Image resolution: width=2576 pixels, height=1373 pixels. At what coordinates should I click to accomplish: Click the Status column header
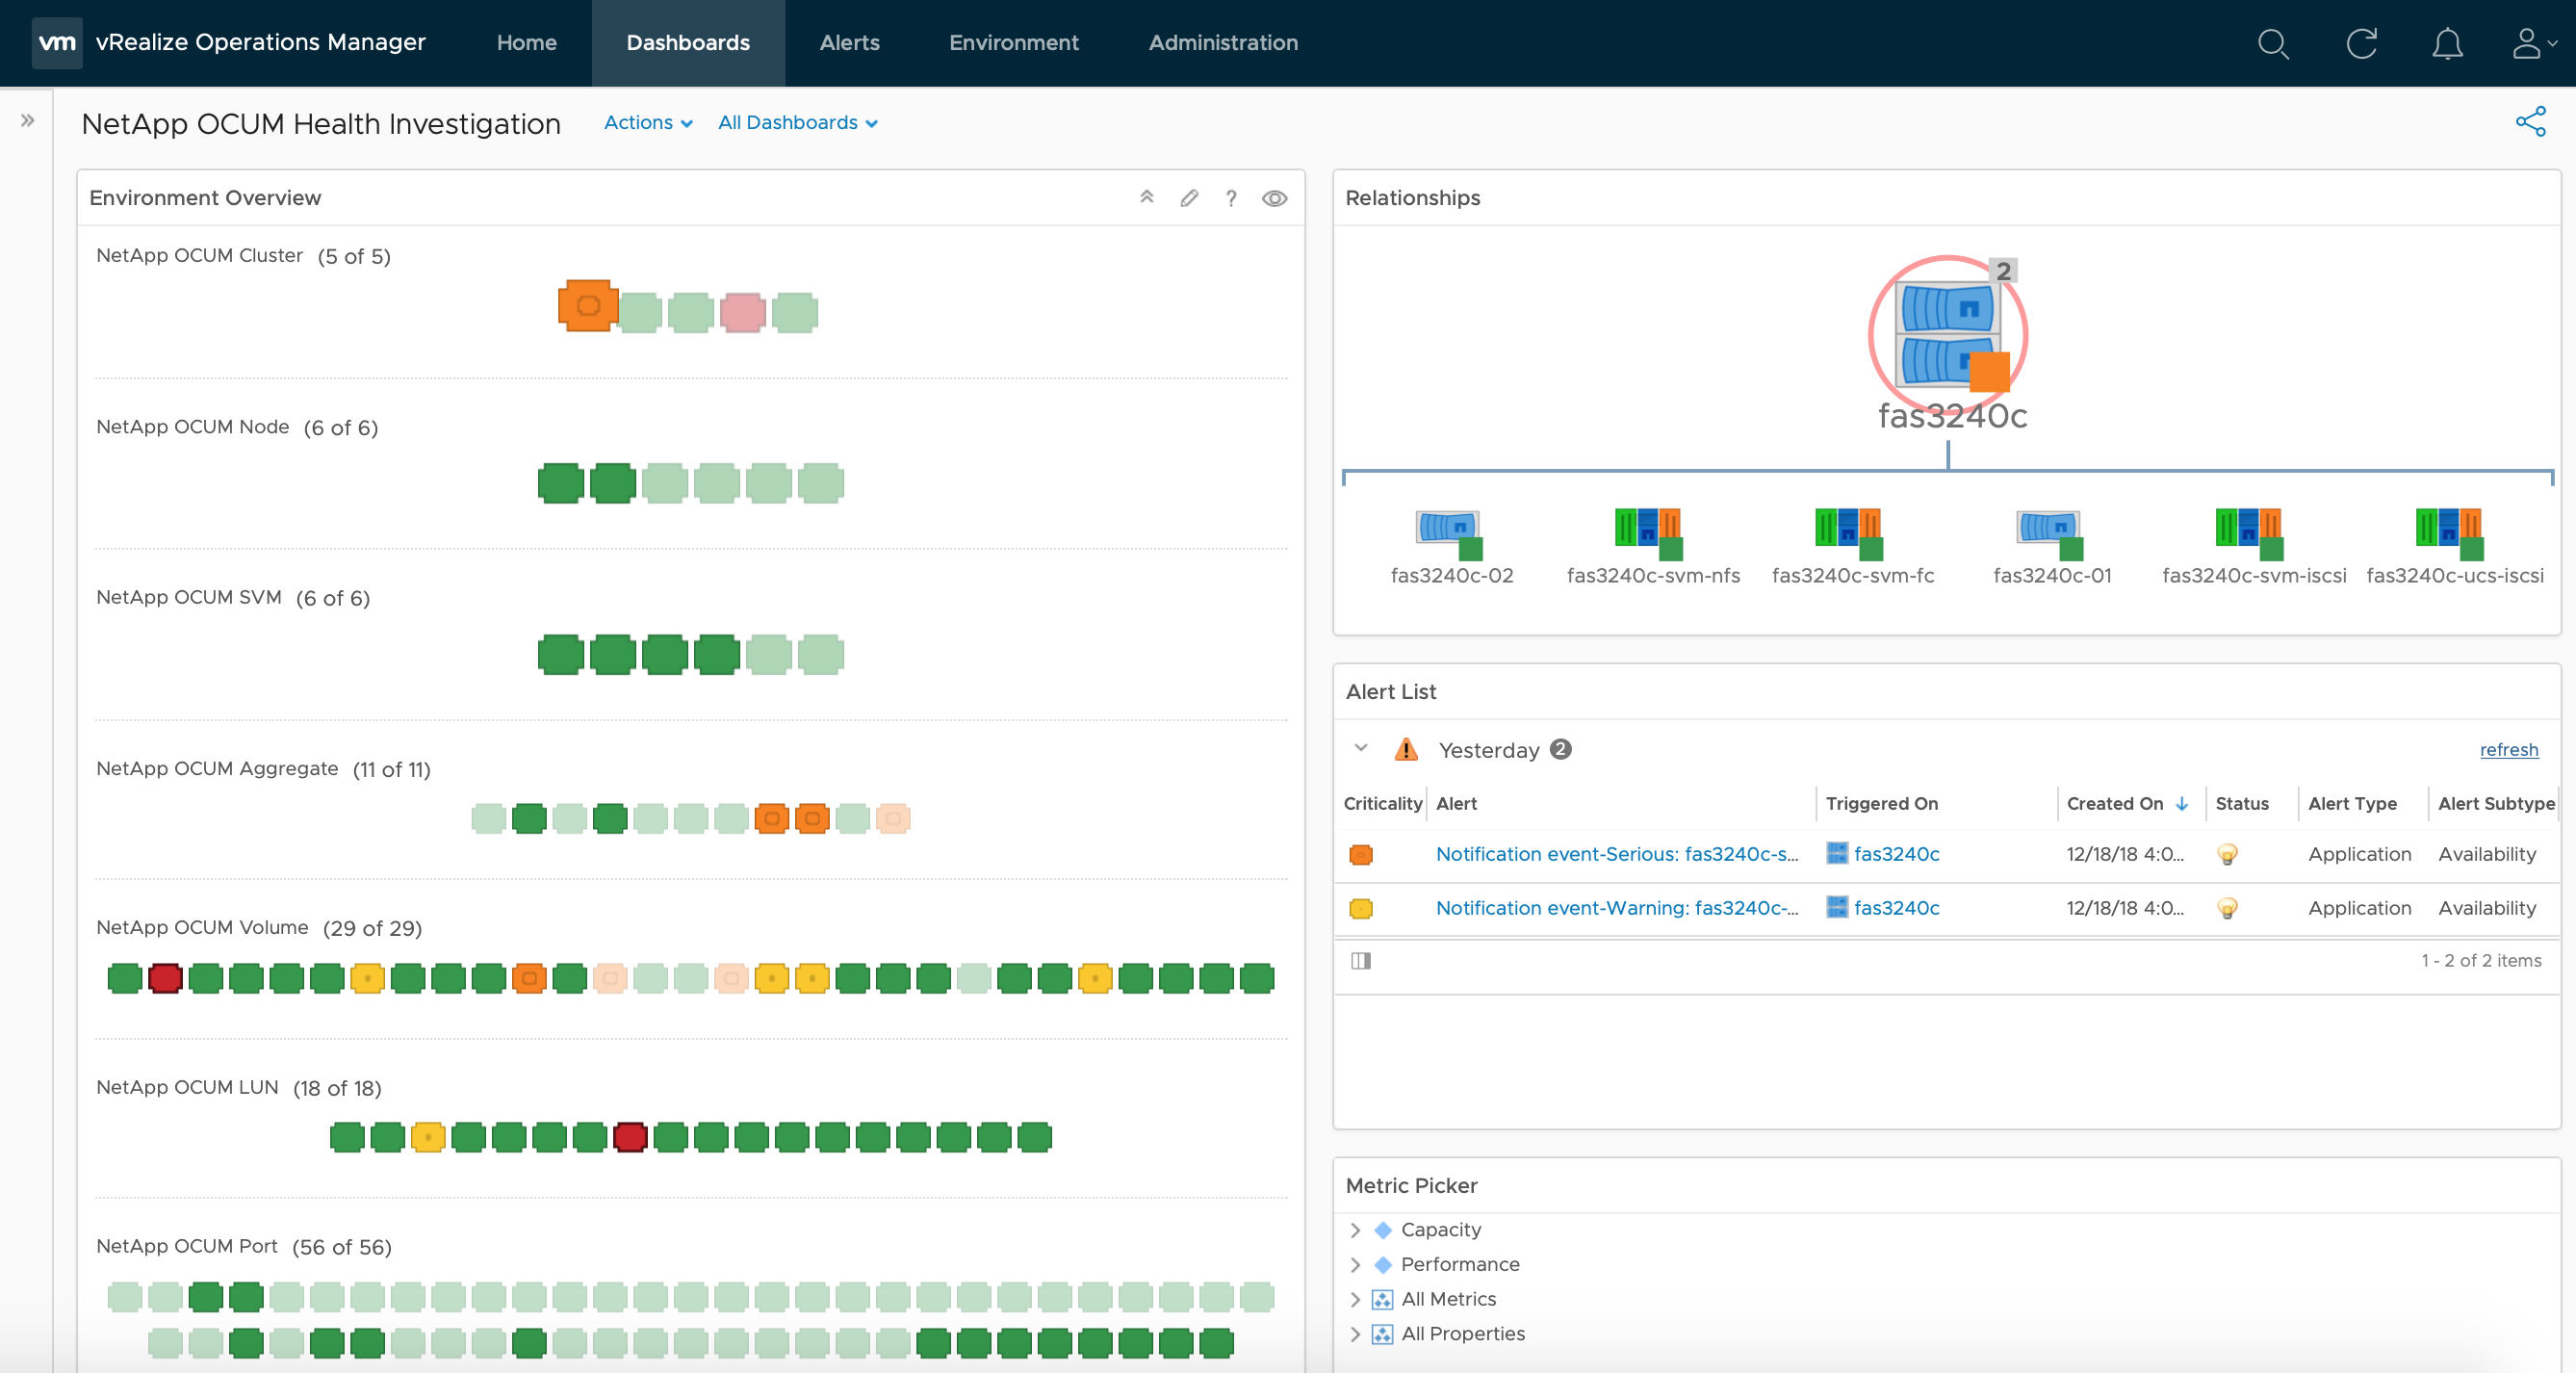point(2241,803)
